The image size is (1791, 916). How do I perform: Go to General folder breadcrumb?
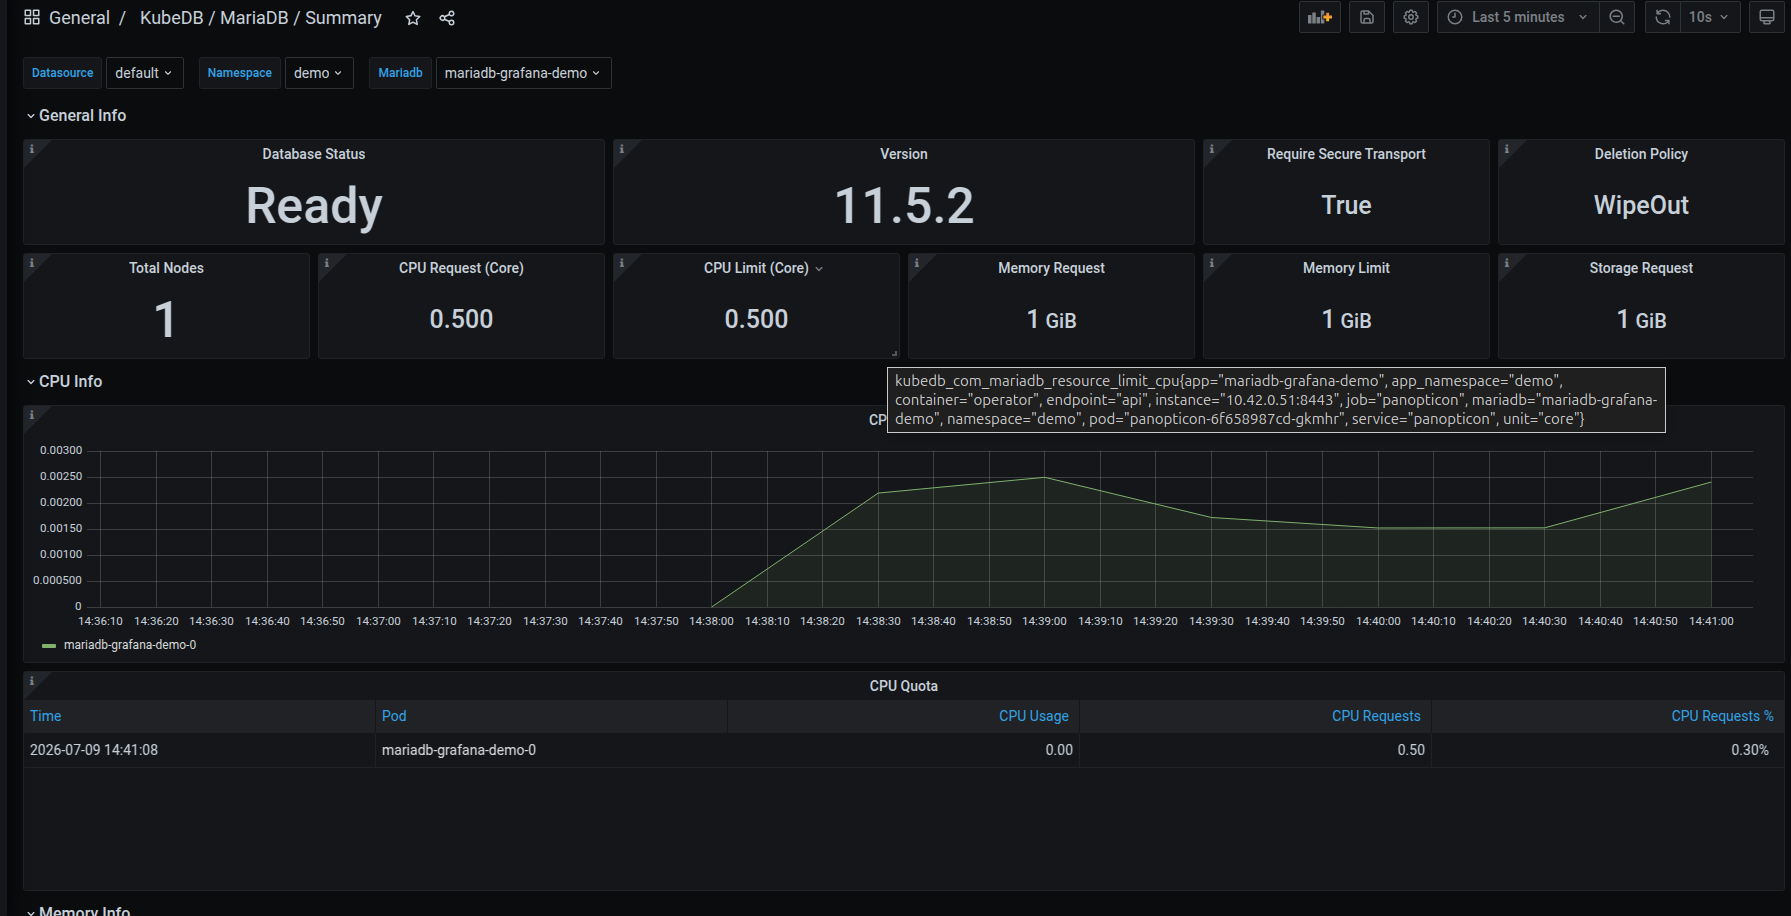(79, 18)
